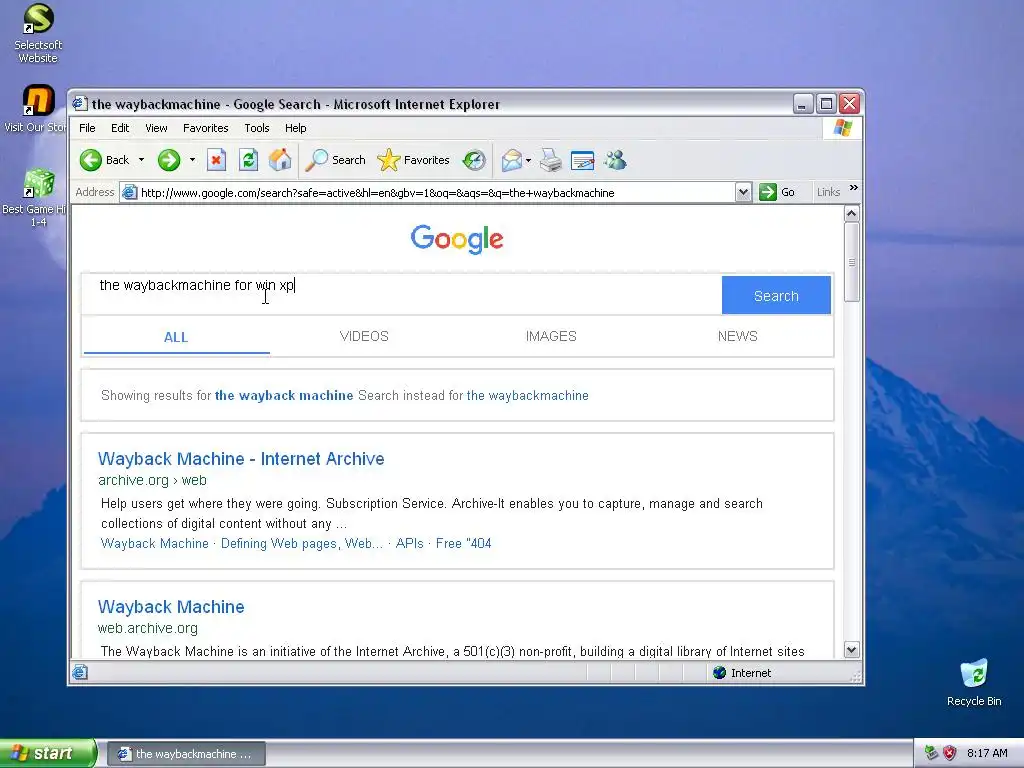The height and width of the screenshot is (768, 1024).
Task: Open the APIs sublink
Action: (409, 543)
